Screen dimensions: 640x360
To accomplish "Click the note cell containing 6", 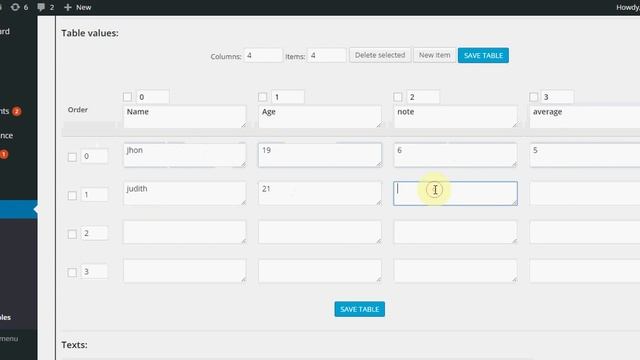I will tap(456, 155).
